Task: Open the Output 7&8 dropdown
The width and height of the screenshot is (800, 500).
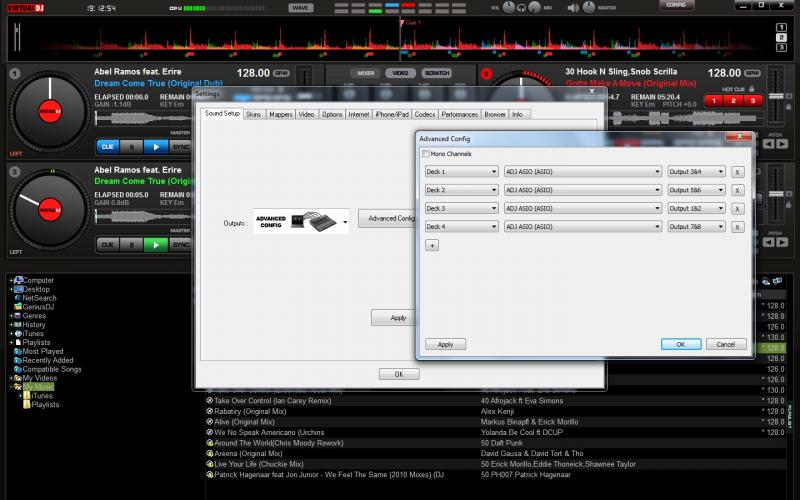Action: tap(696, 227)
